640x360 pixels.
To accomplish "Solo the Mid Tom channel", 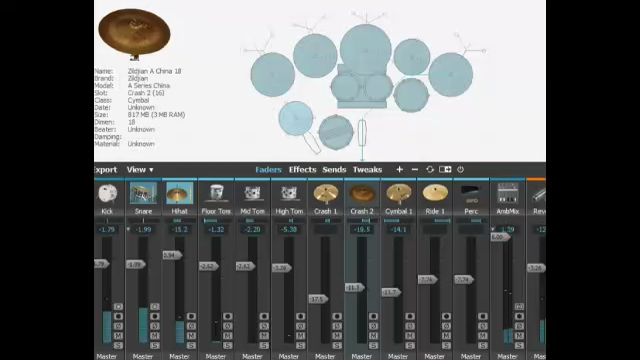I will 264,345.
